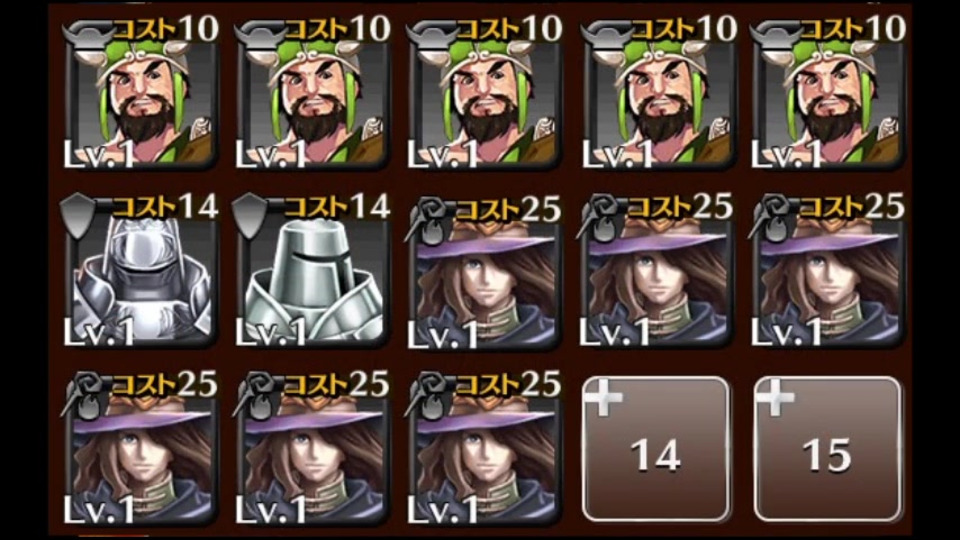Choose the middle bandit unit in the top row
960x540 pixels.
pos(484,94)
